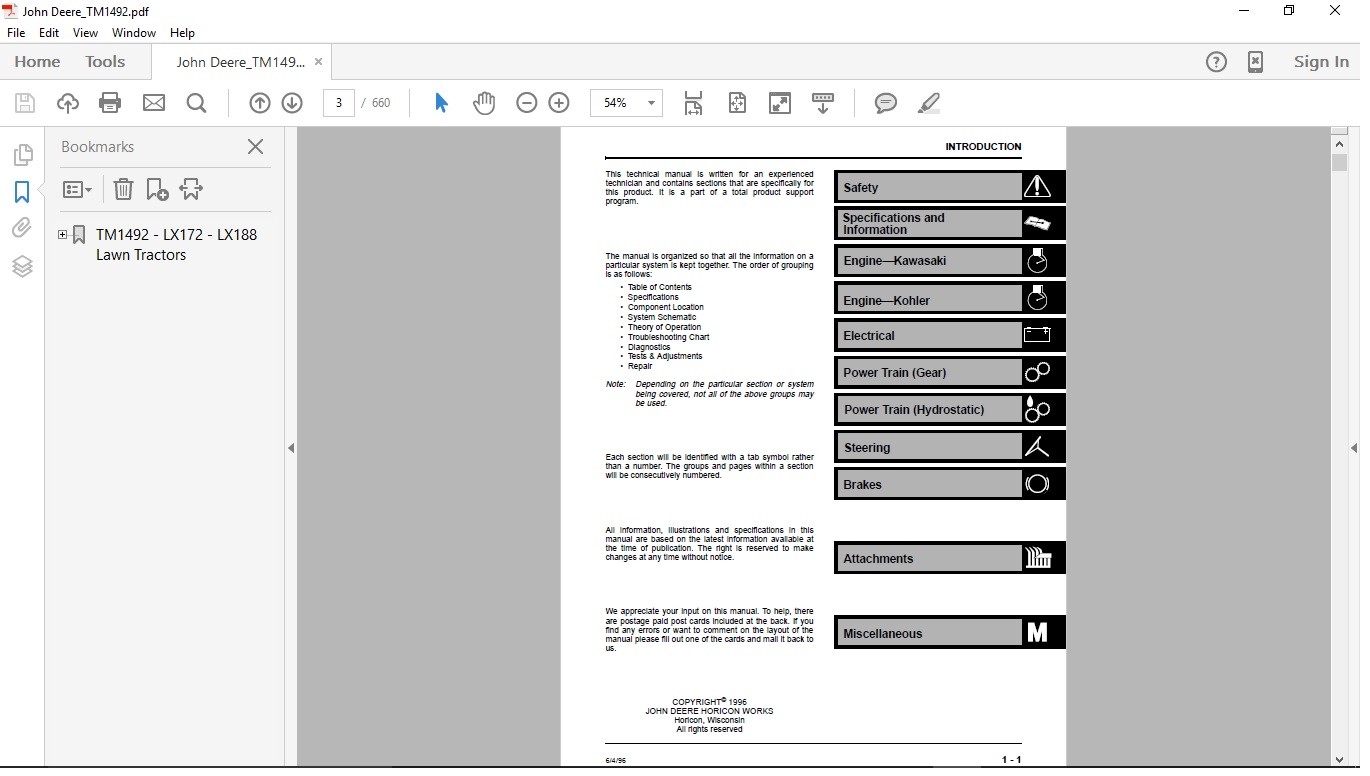
Task: Open the File menu
Action: point(16,32)
